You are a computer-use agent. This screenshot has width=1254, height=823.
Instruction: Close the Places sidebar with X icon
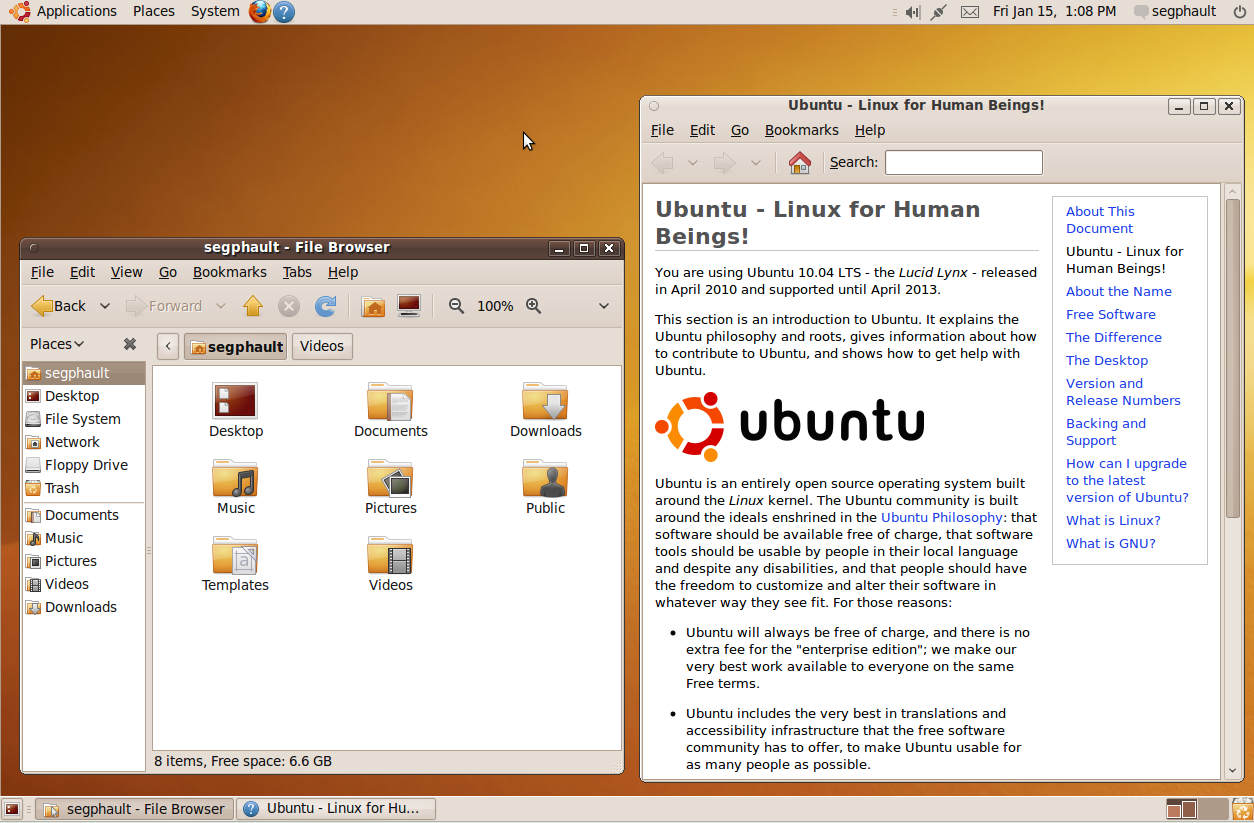coord(130,344)
